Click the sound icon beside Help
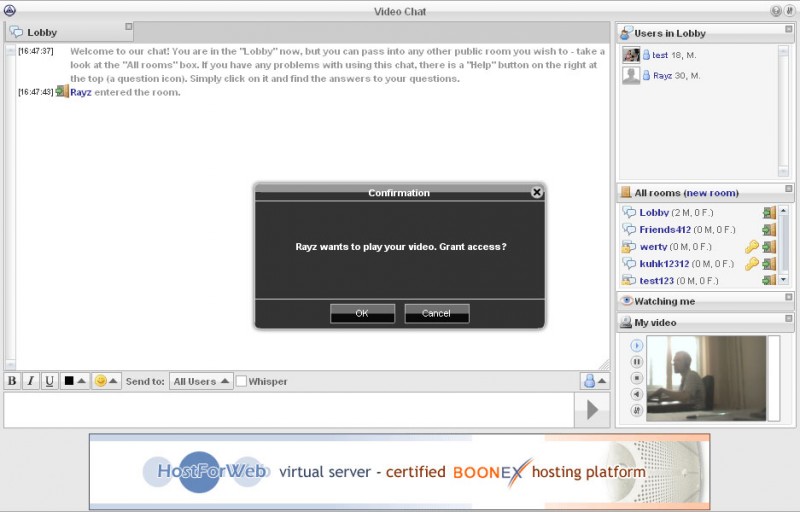The image size is (800, 512). [x=789, y=11]
